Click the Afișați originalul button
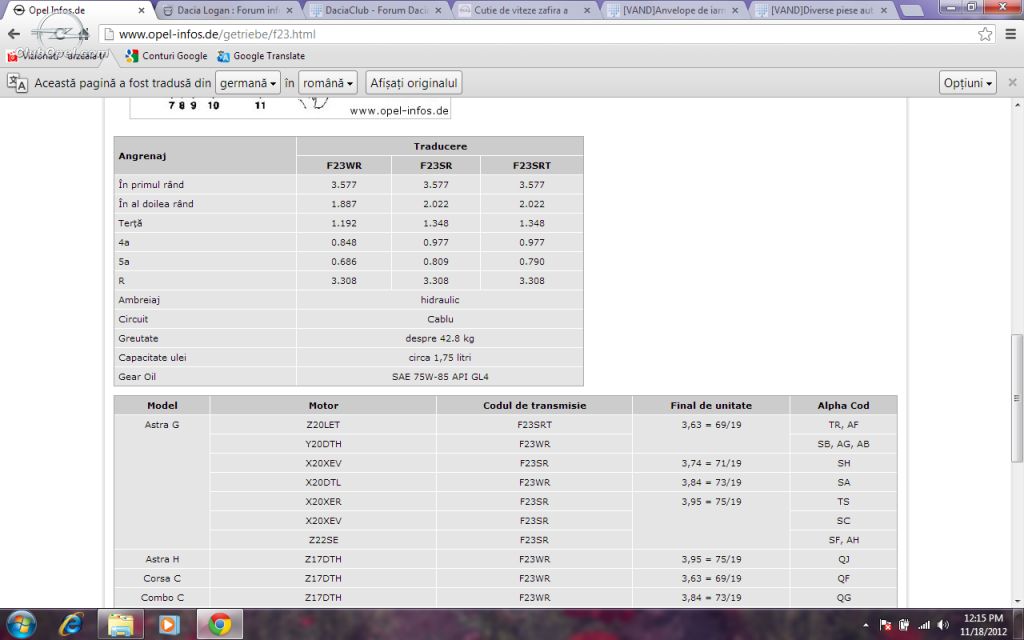Image resolution: width=1024 pixels, height=640 pixels. [x=414, y=83]
